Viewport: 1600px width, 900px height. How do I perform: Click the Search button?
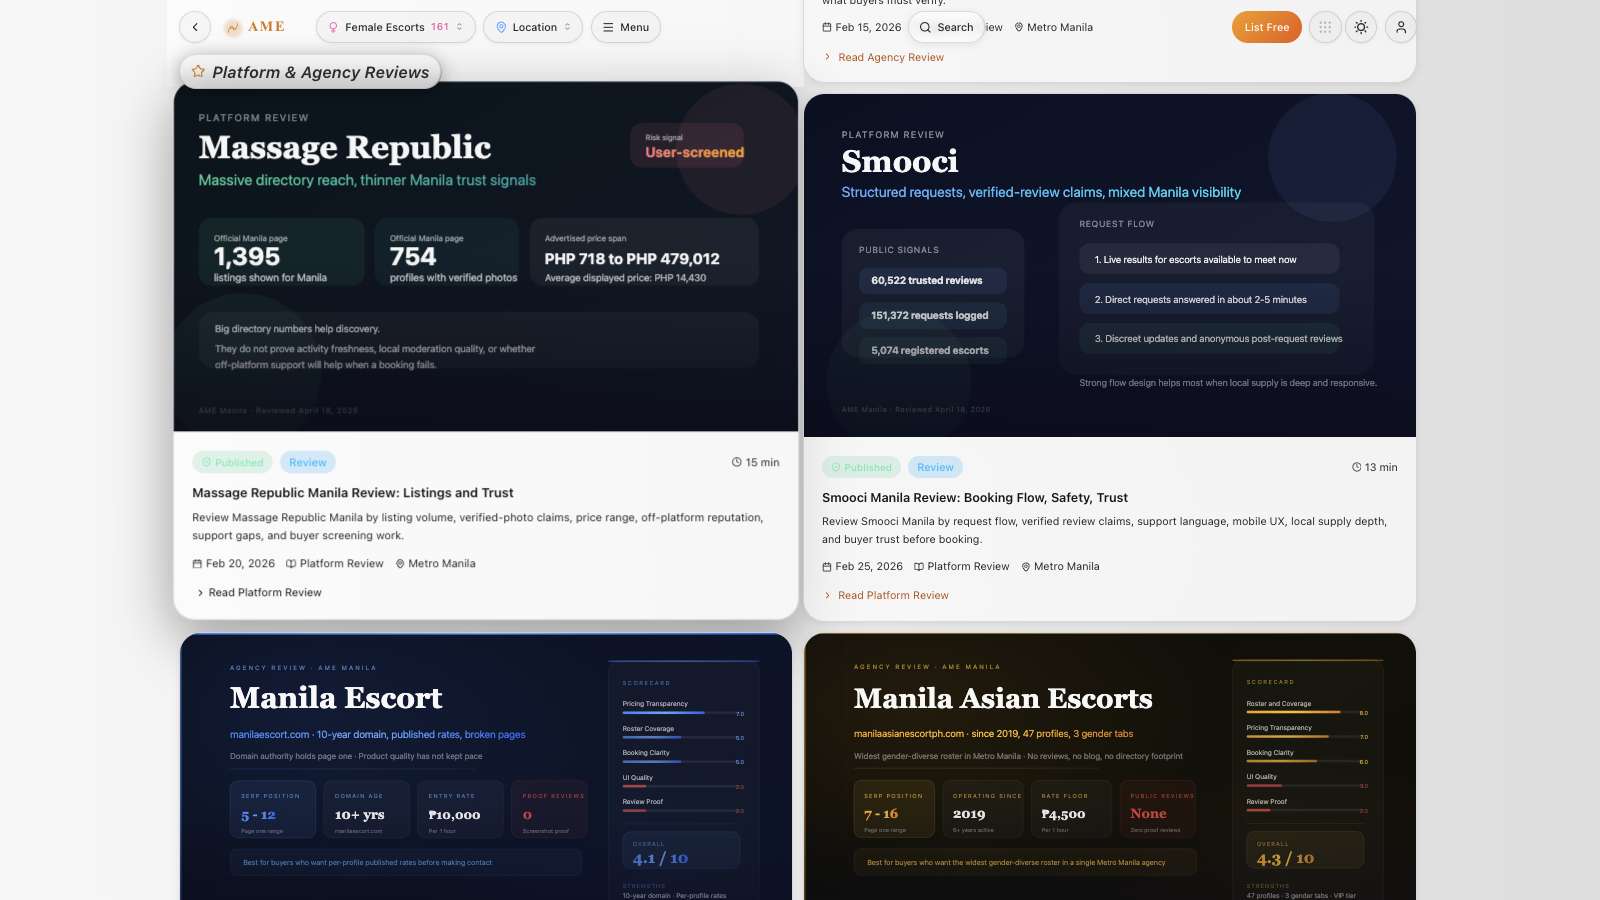[x=946, y=27]
